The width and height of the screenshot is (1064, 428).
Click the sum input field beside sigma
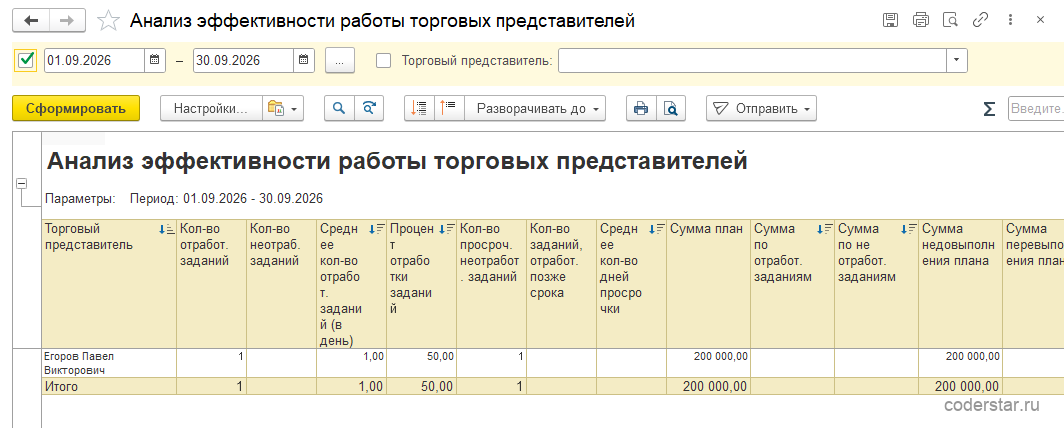tap(1036, 109)
